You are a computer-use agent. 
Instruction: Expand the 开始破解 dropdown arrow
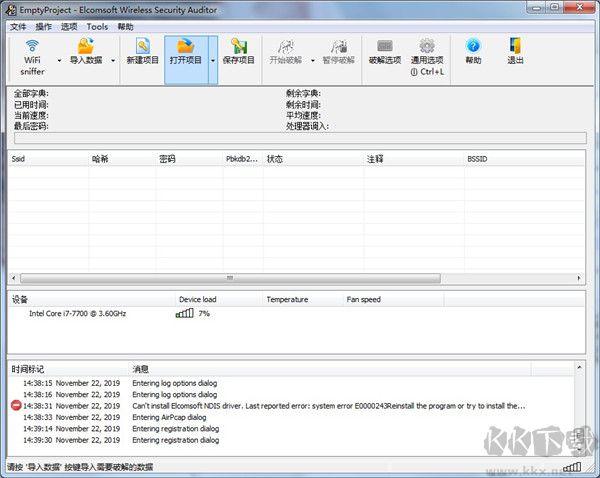tap(313, 60)
